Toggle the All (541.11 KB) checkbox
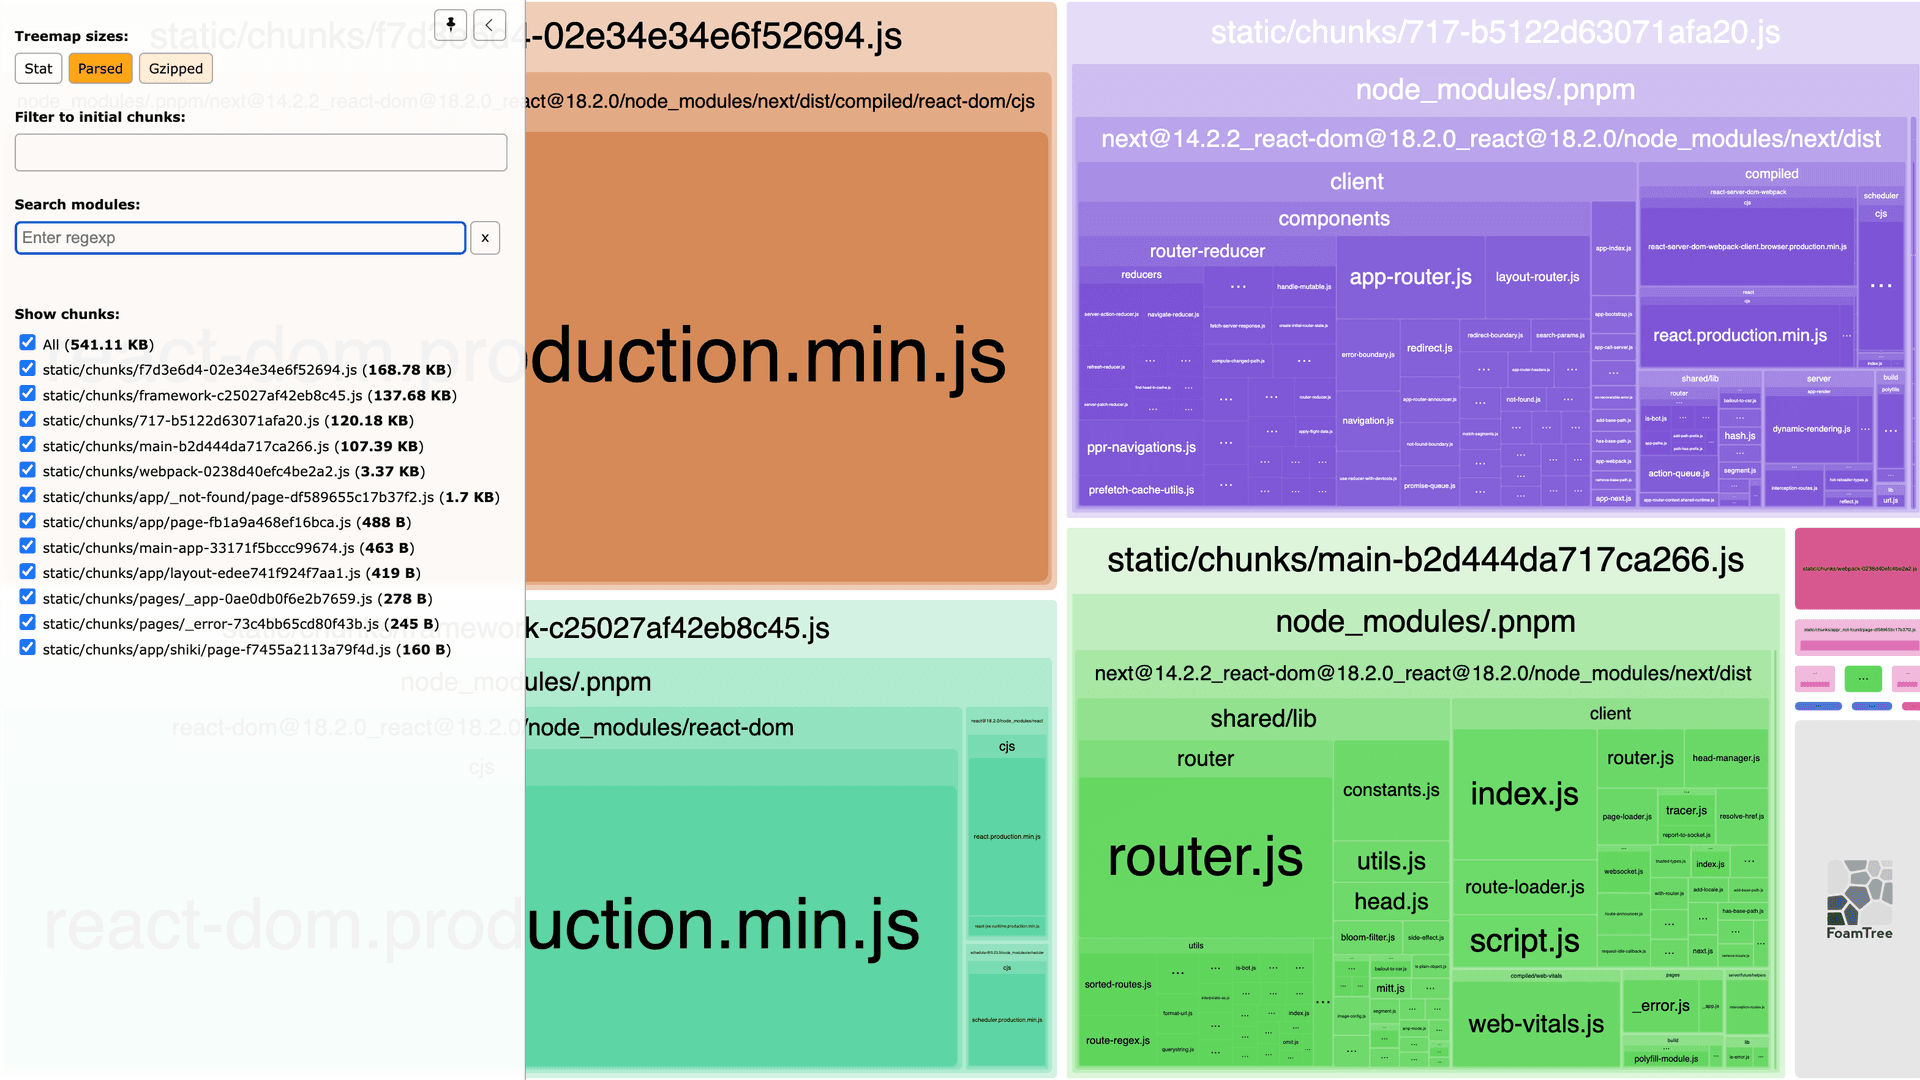The width and height of the screenshot is (1920, 1080). click(x=28, y=343)
